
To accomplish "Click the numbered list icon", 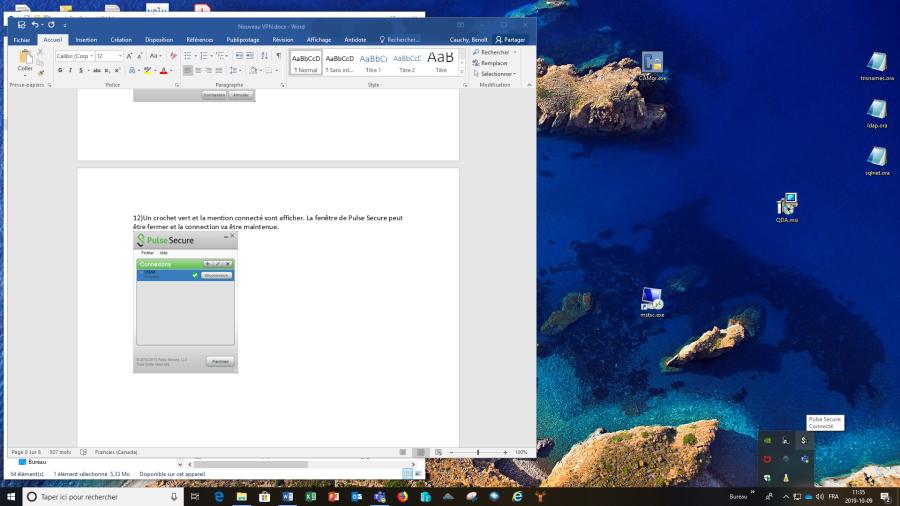I will [x=204, y=56].
